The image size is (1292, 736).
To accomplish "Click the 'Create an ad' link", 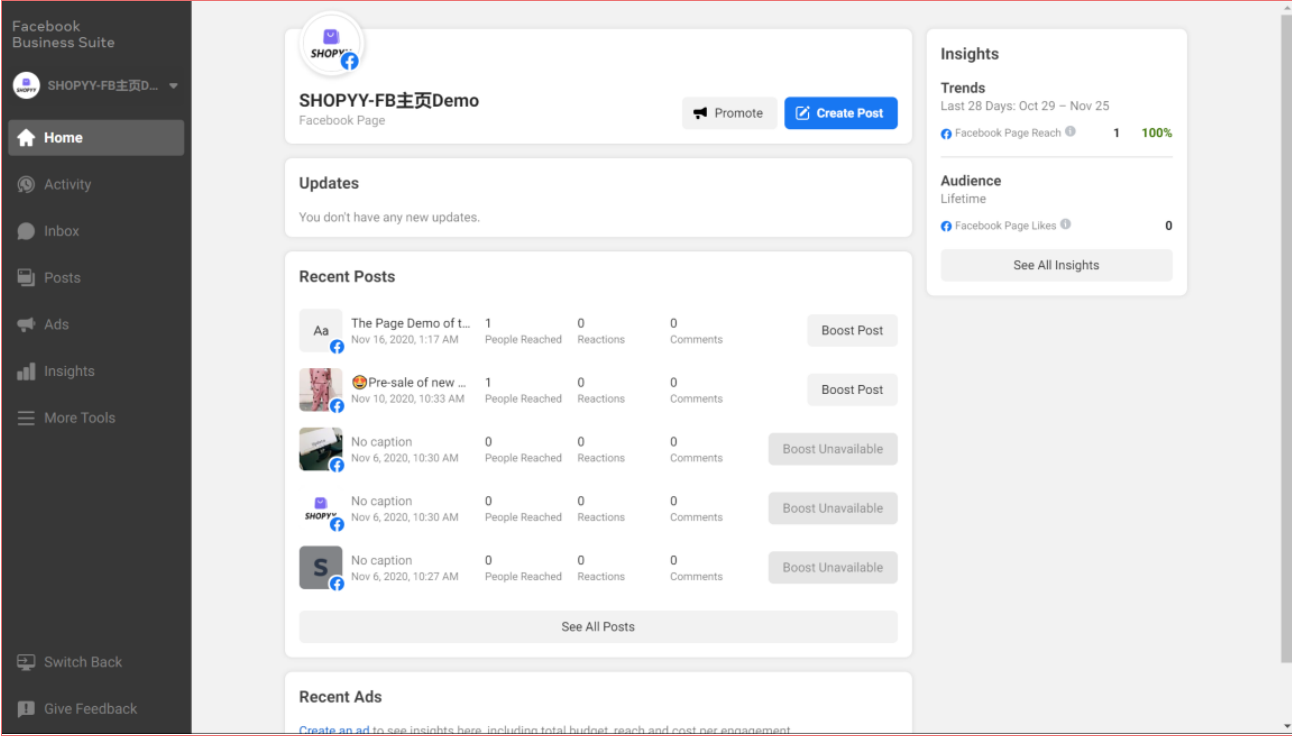I will [x=334, y=730].
